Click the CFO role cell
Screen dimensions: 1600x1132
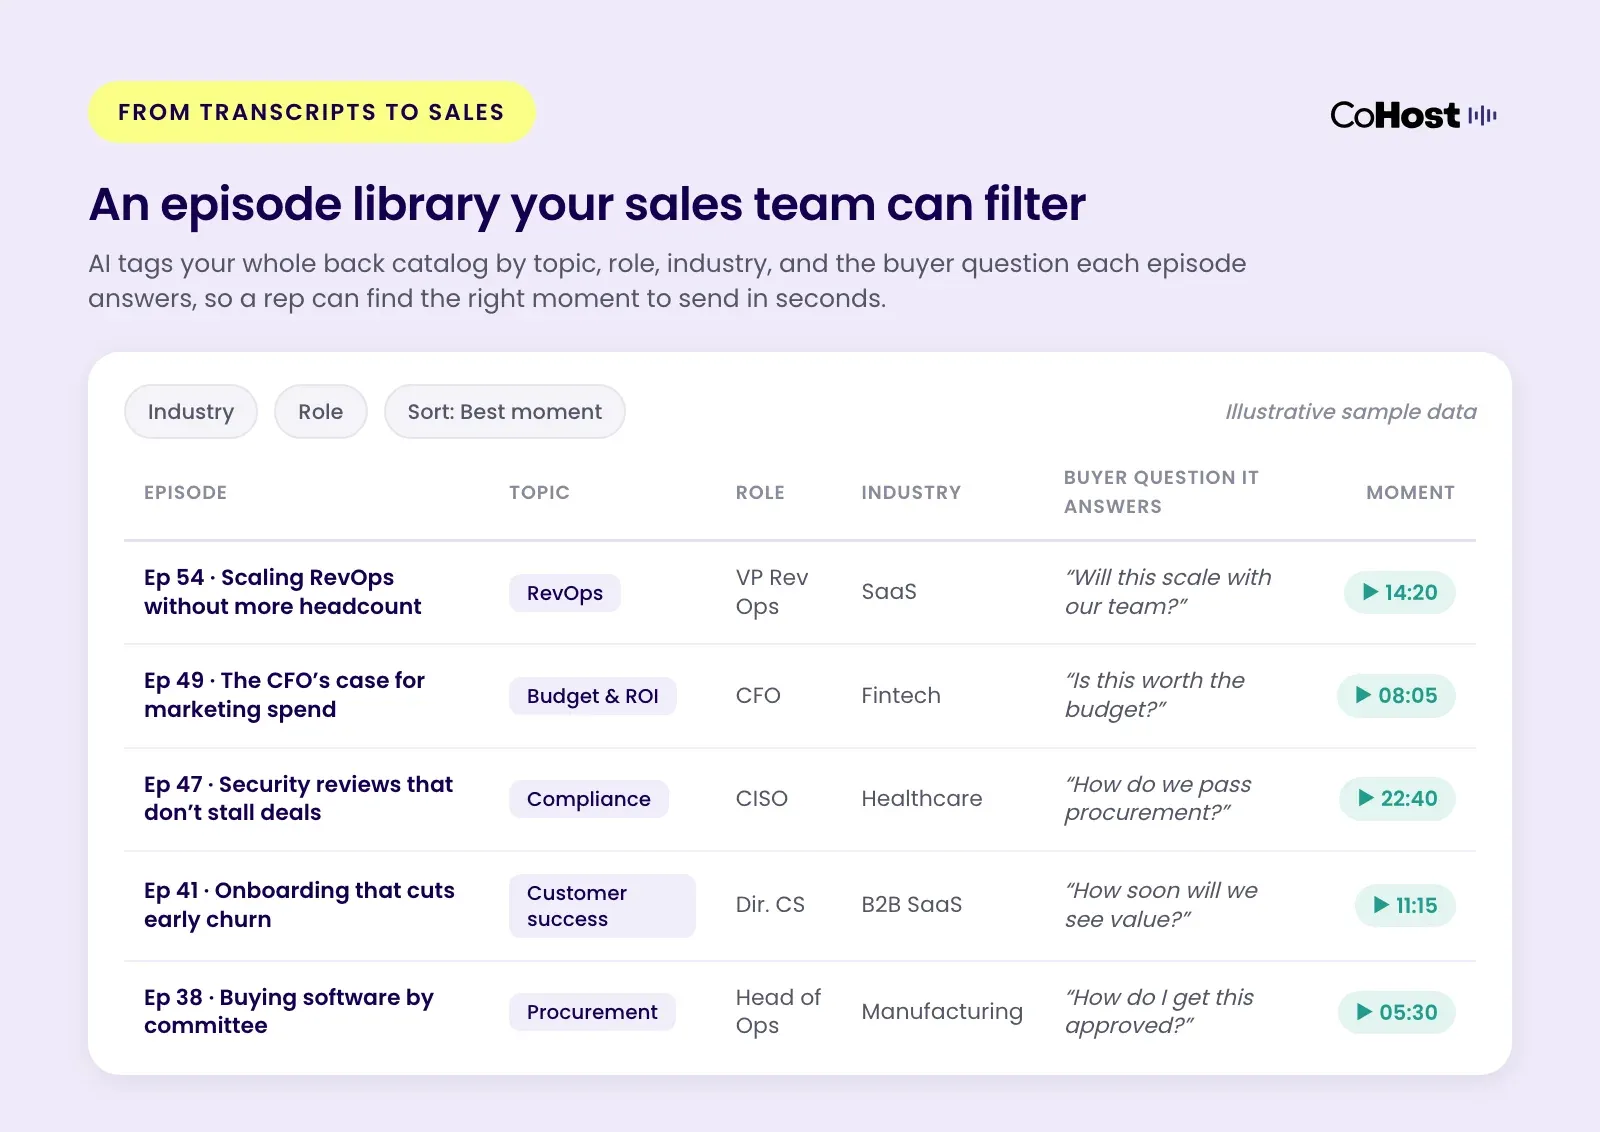[758, 695]
